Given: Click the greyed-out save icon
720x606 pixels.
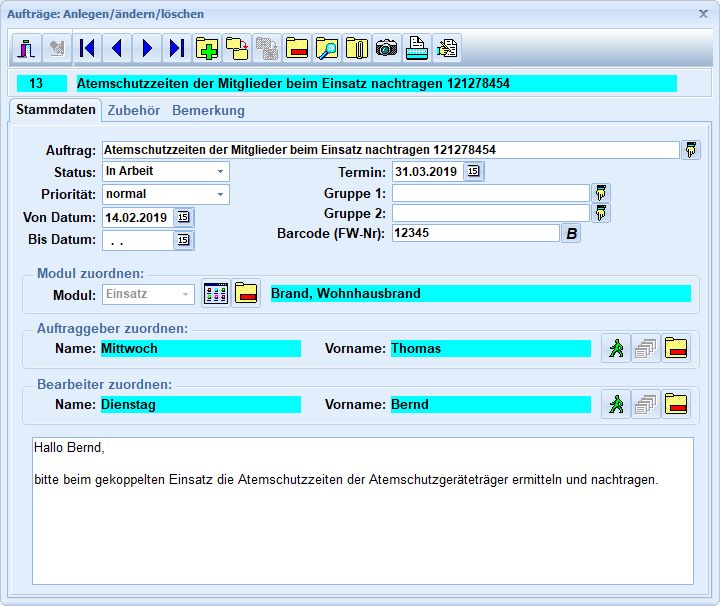Looking at the screenshot, I should (57, 48).
